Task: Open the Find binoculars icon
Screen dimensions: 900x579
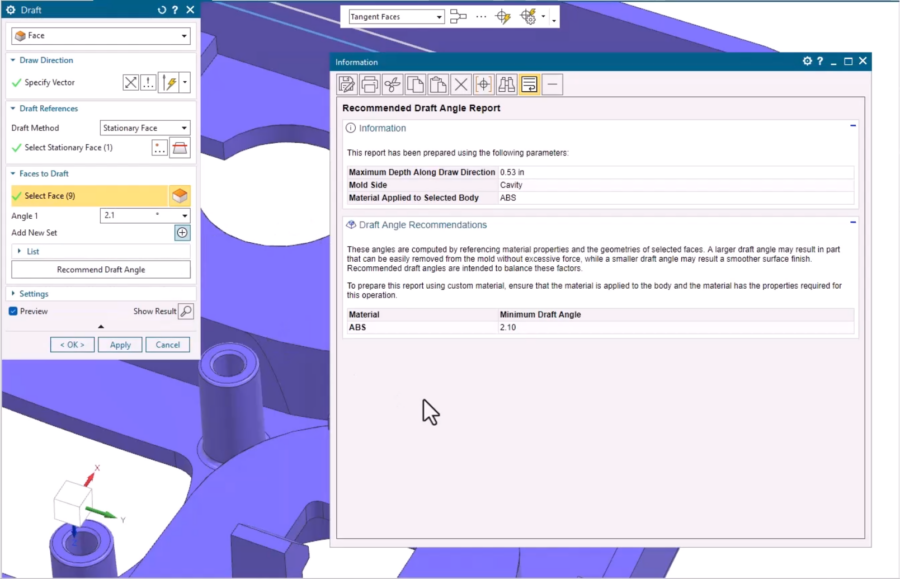Action: coord(505,84)
